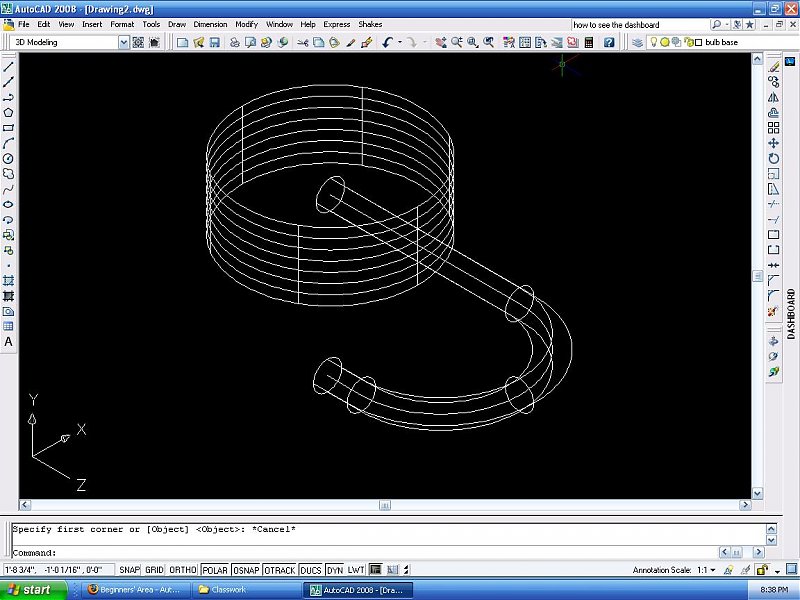Toggle OTRACK in status bar

coord(280,570)
